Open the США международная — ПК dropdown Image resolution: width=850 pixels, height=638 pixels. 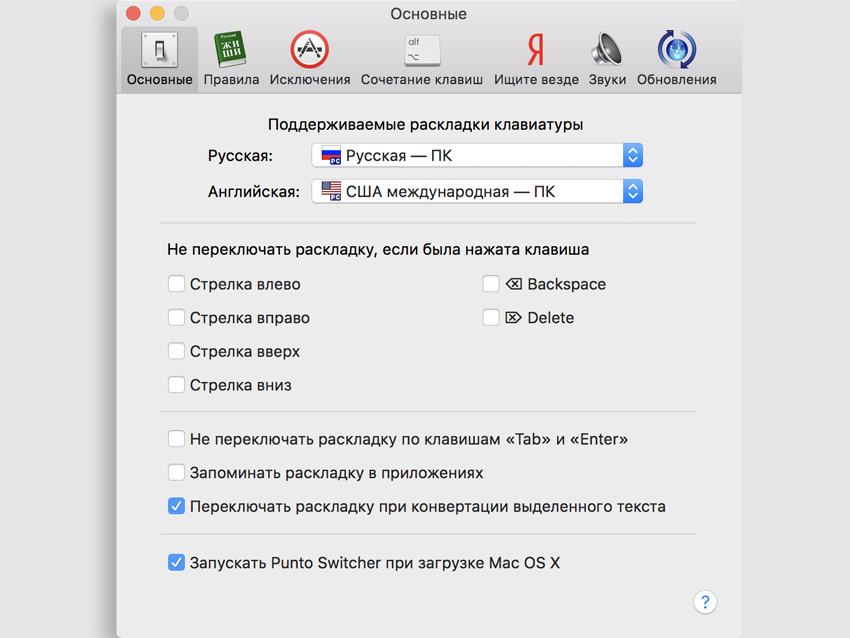[477, 191]
